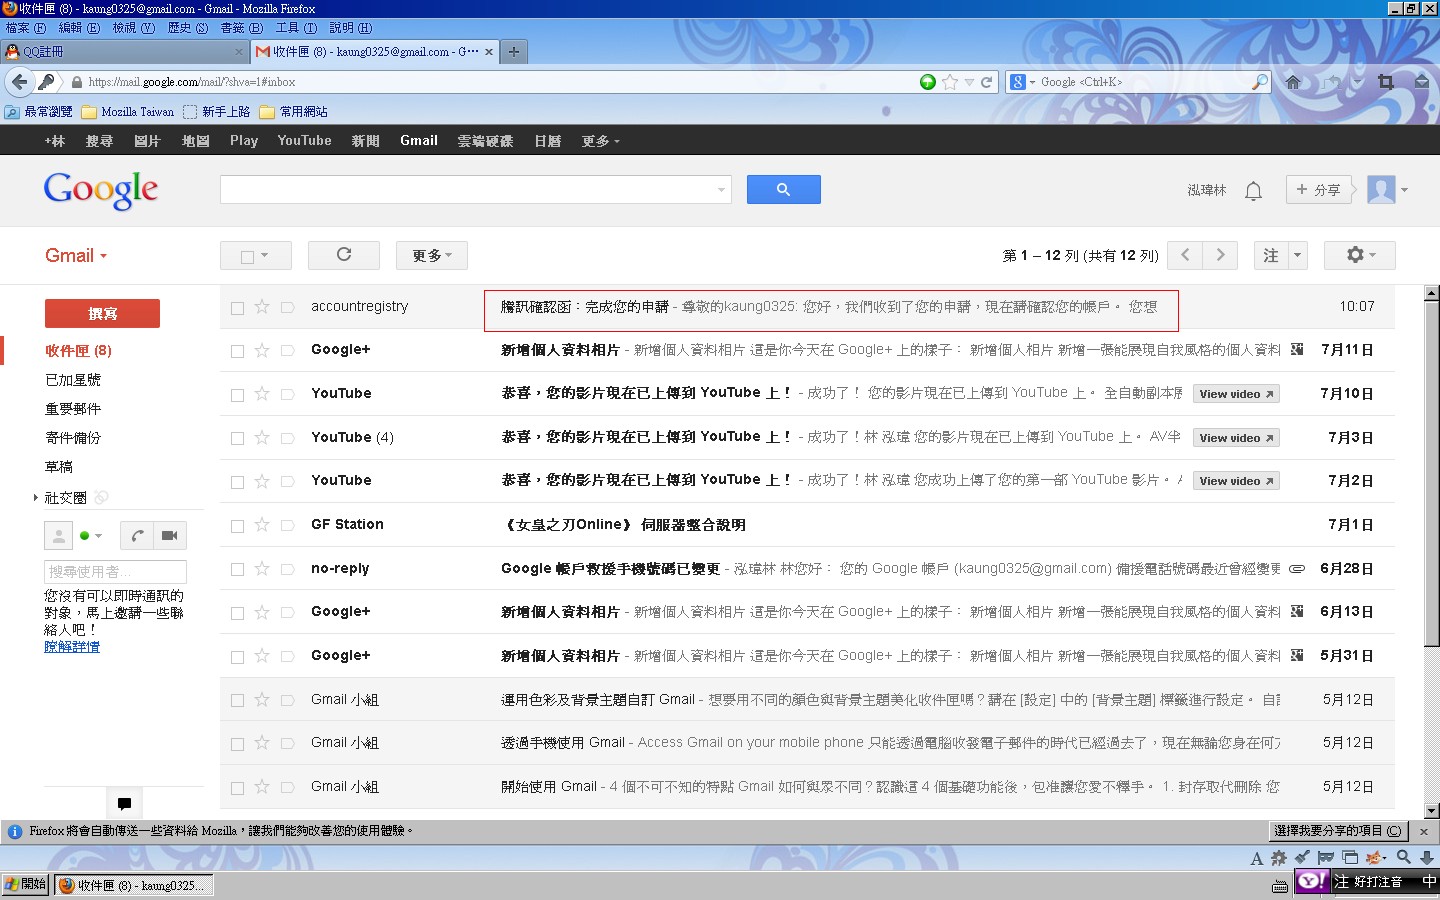Open the 書籤 menu
This screenshot has height=900, width=1440.
point(241,28)
